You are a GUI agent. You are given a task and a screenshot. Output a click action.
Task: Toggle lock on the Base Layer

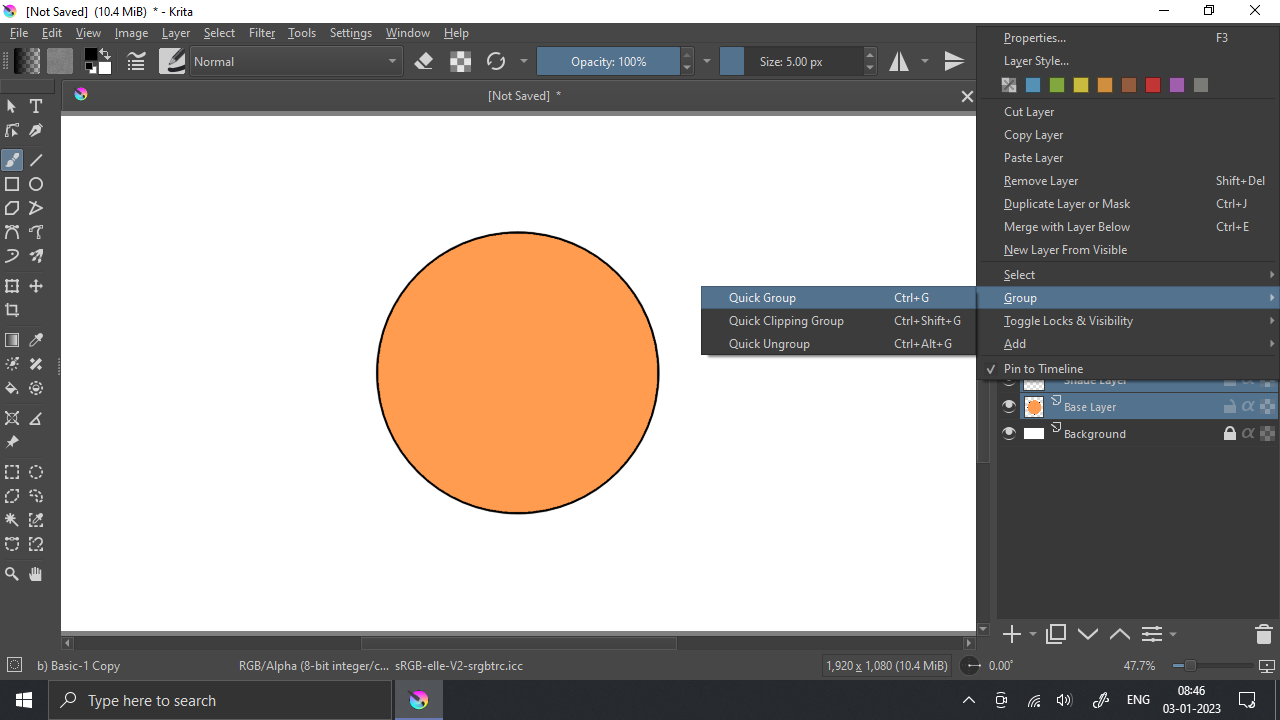coord(1230,407)
